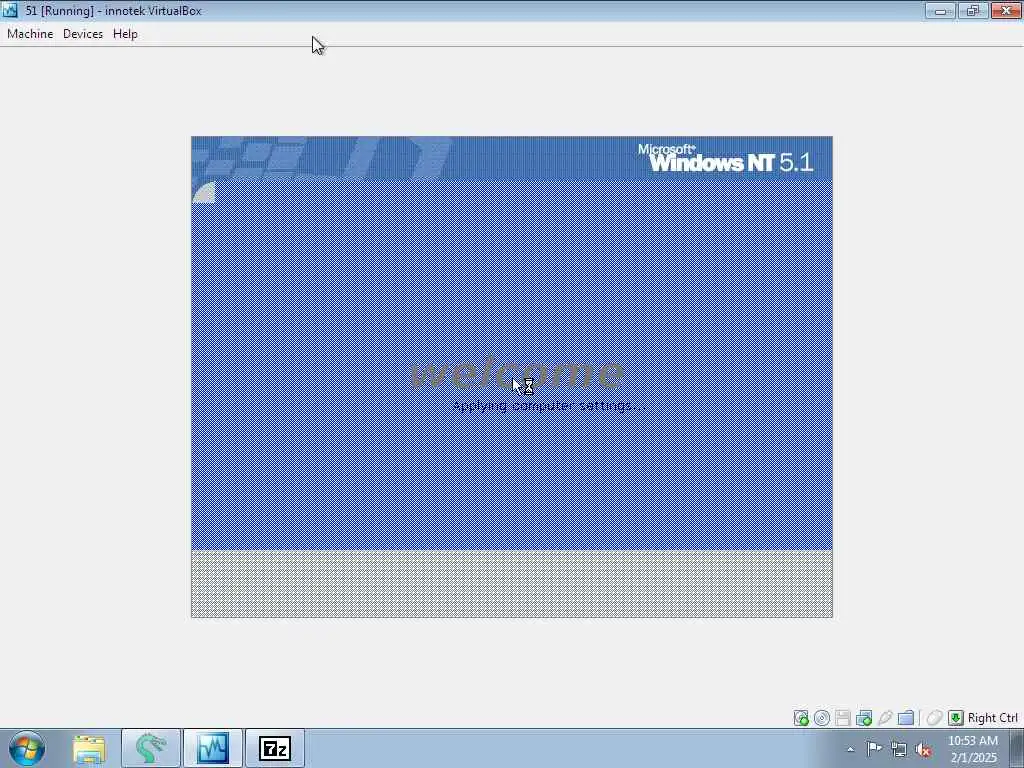Open Windows Explorer from the taskbar

89,748
